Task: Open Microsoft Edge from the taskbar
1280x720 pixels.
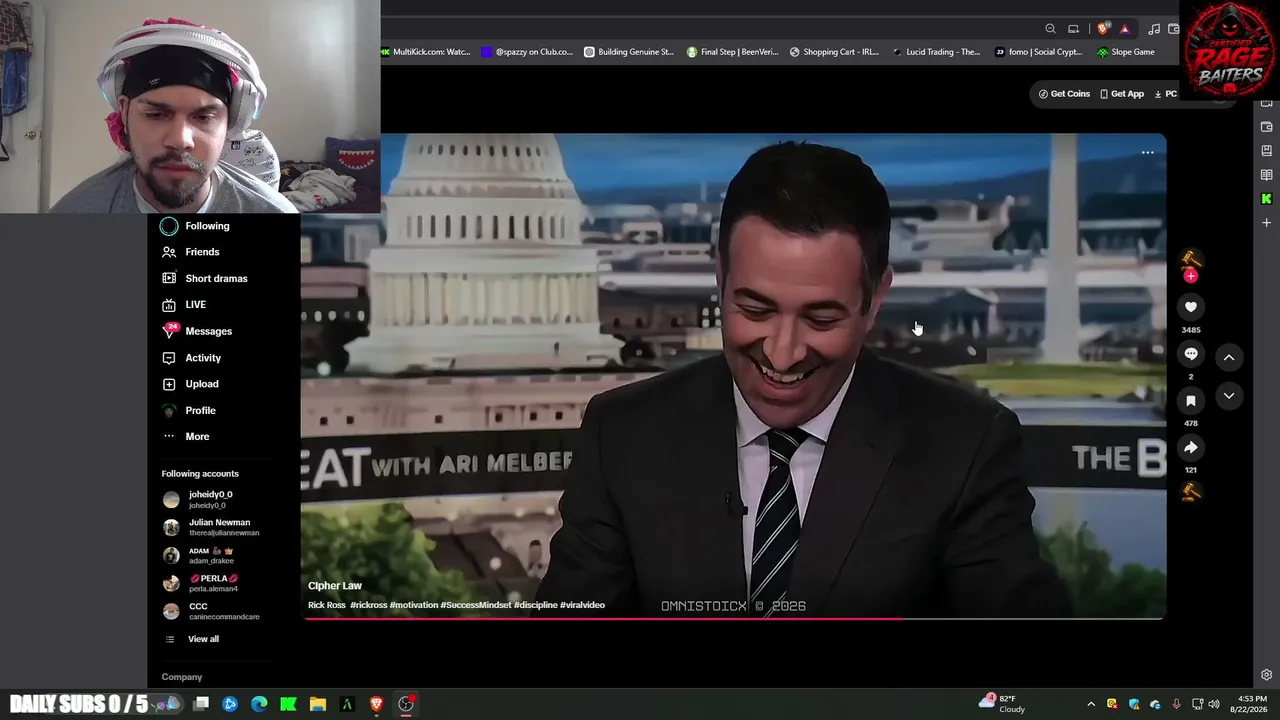Action: [259, 704]
